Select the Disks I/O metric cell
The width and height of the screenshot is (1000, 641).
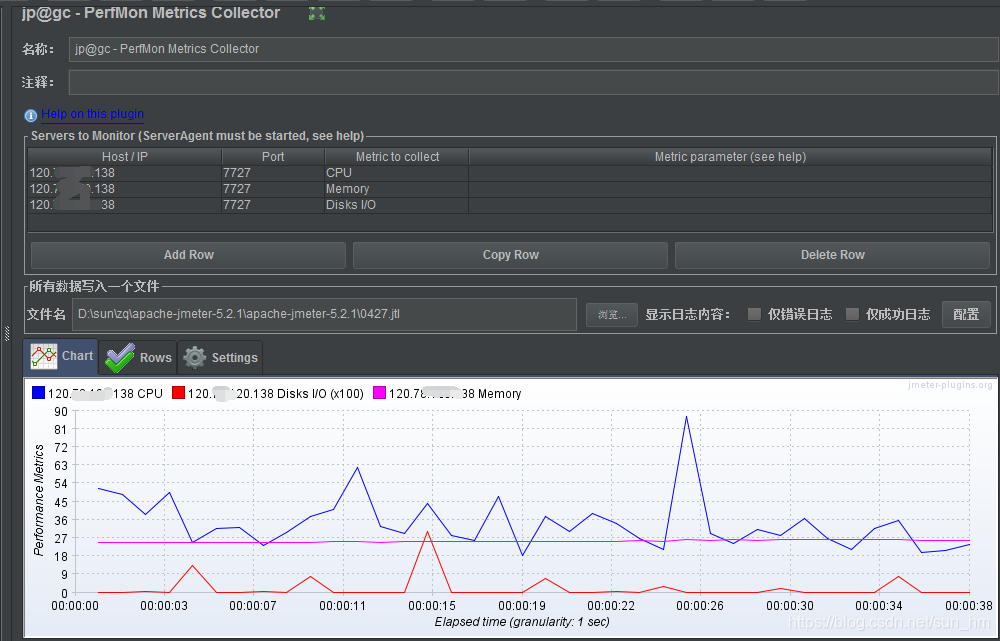tap(397, 205)
